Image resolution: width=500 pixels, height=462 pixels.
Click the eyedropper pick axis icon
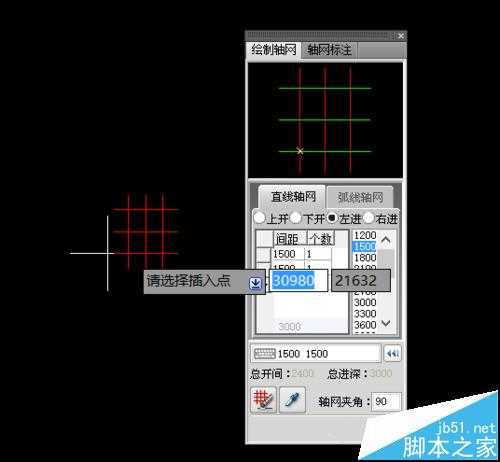292,400
